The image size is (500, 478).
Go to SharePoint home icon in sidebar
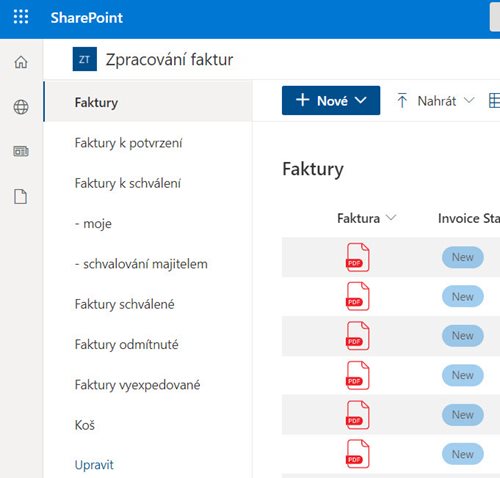tap(21, 62)
